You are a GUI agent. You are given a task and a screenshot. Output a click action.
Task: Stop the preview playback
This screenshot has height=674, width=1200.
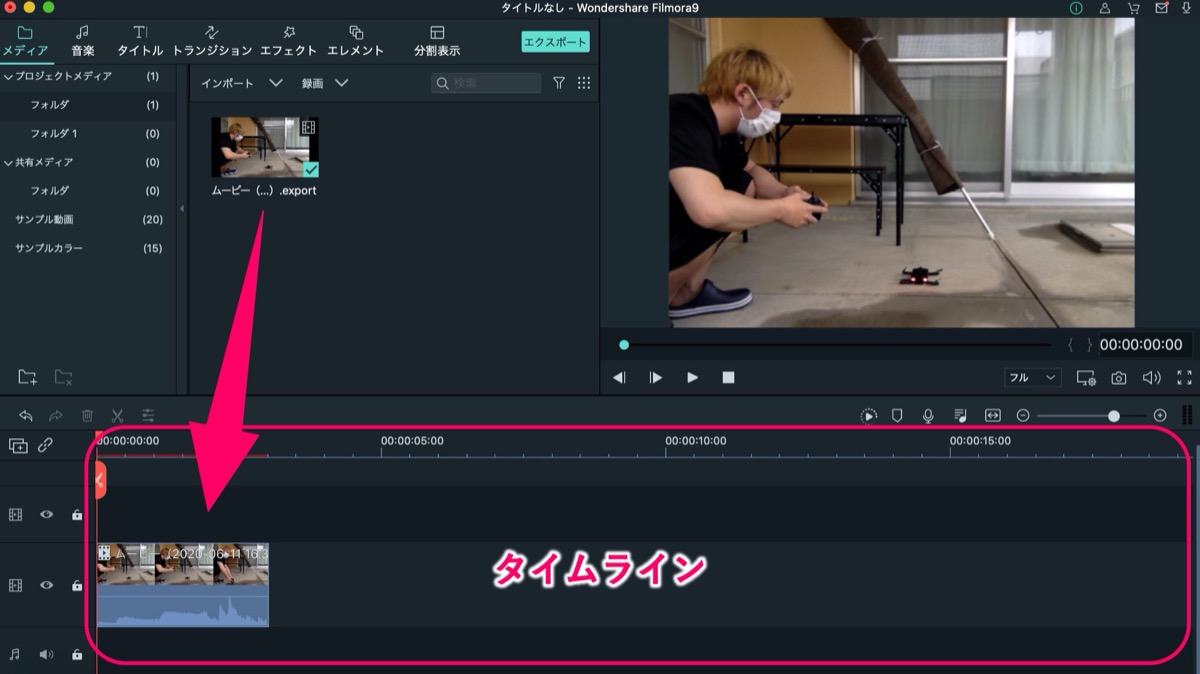pos(729,378)
